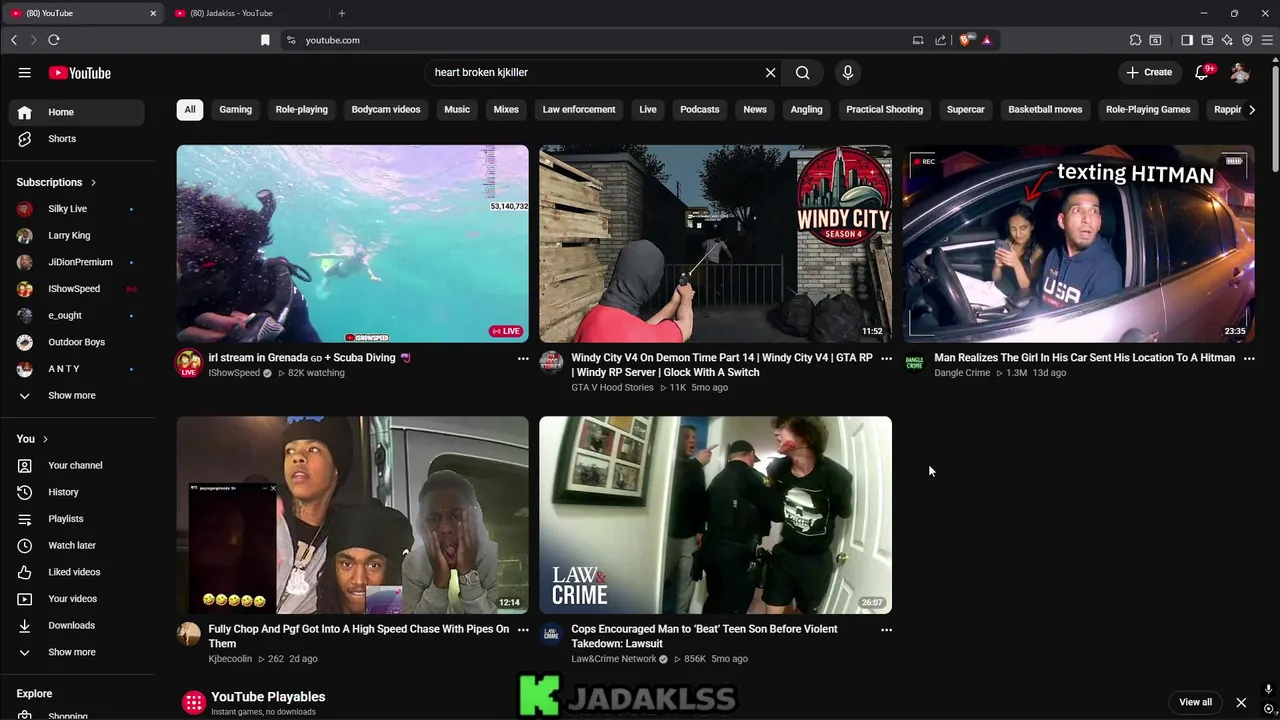This screenshot has width=1280, height=720.
Task: Click IShowSpeed channel avatar under live video
Action: 188,363
